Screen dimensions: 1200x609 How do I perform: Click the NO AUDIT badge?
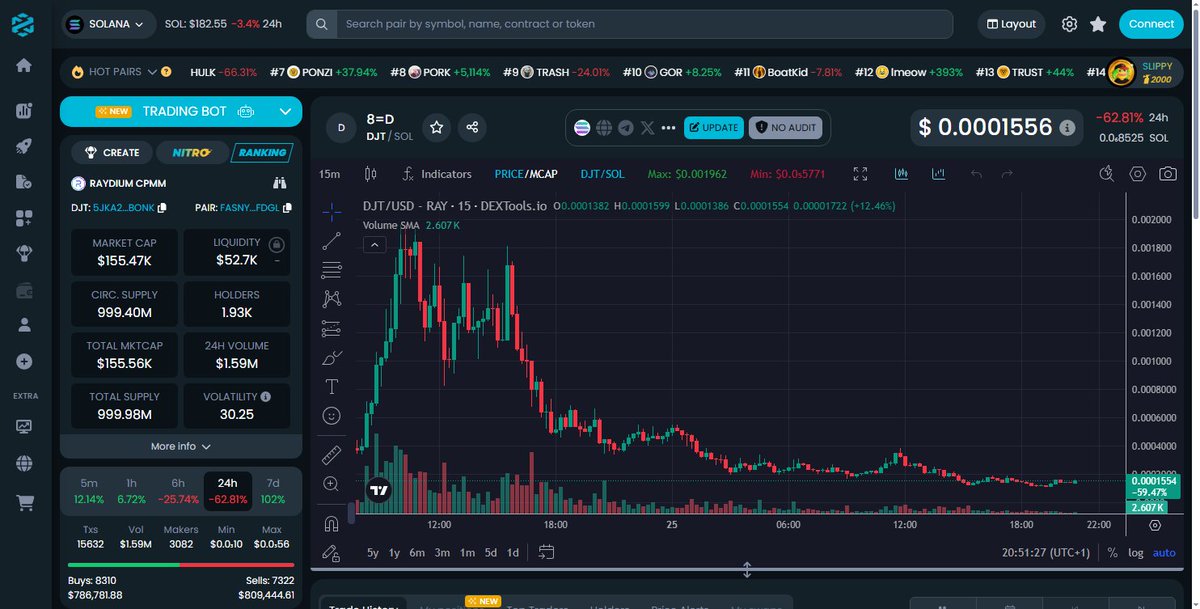point(785,127)
